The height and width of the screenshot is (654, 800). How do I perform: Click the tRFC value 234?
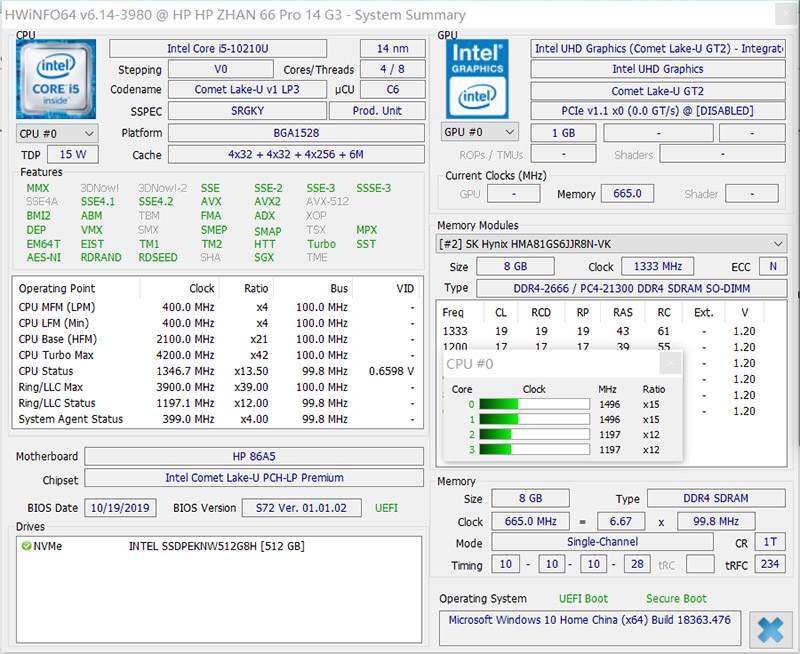pos(770,564)
